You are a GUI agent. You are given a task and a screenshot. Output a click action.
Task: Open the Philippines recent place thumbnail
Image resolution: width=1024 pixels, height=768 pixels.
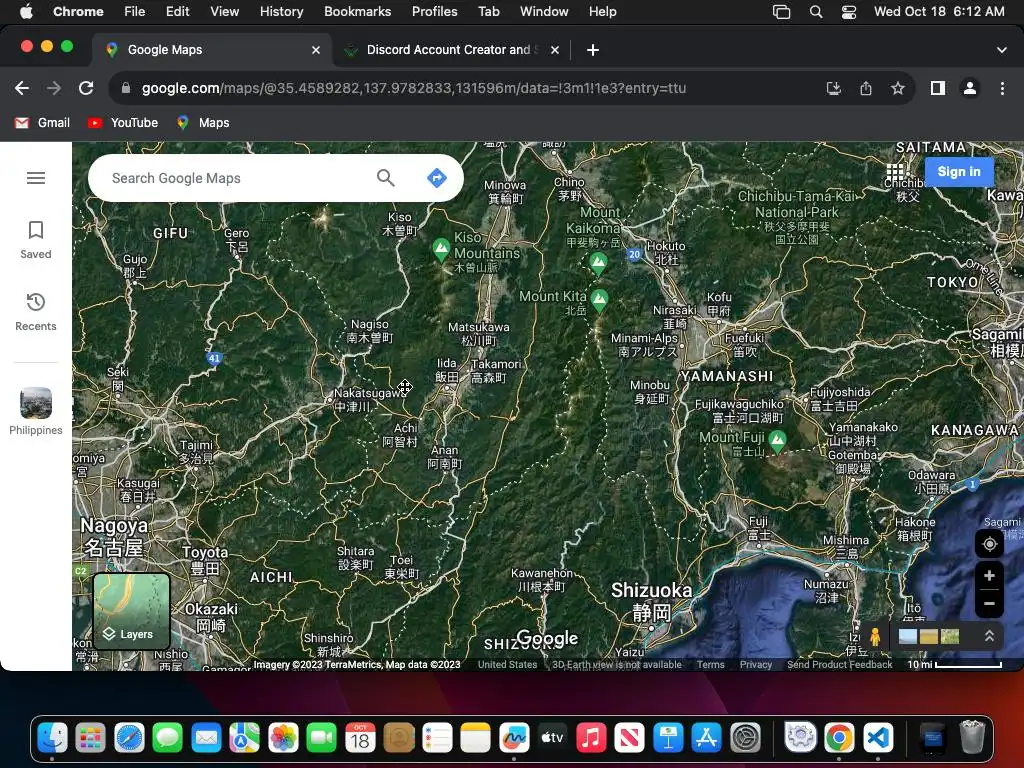coord(36,411)
